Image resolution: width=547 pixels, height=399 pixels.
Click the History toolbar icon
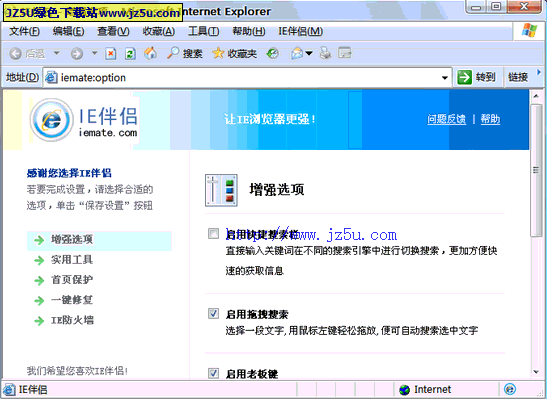pos(272,53)
